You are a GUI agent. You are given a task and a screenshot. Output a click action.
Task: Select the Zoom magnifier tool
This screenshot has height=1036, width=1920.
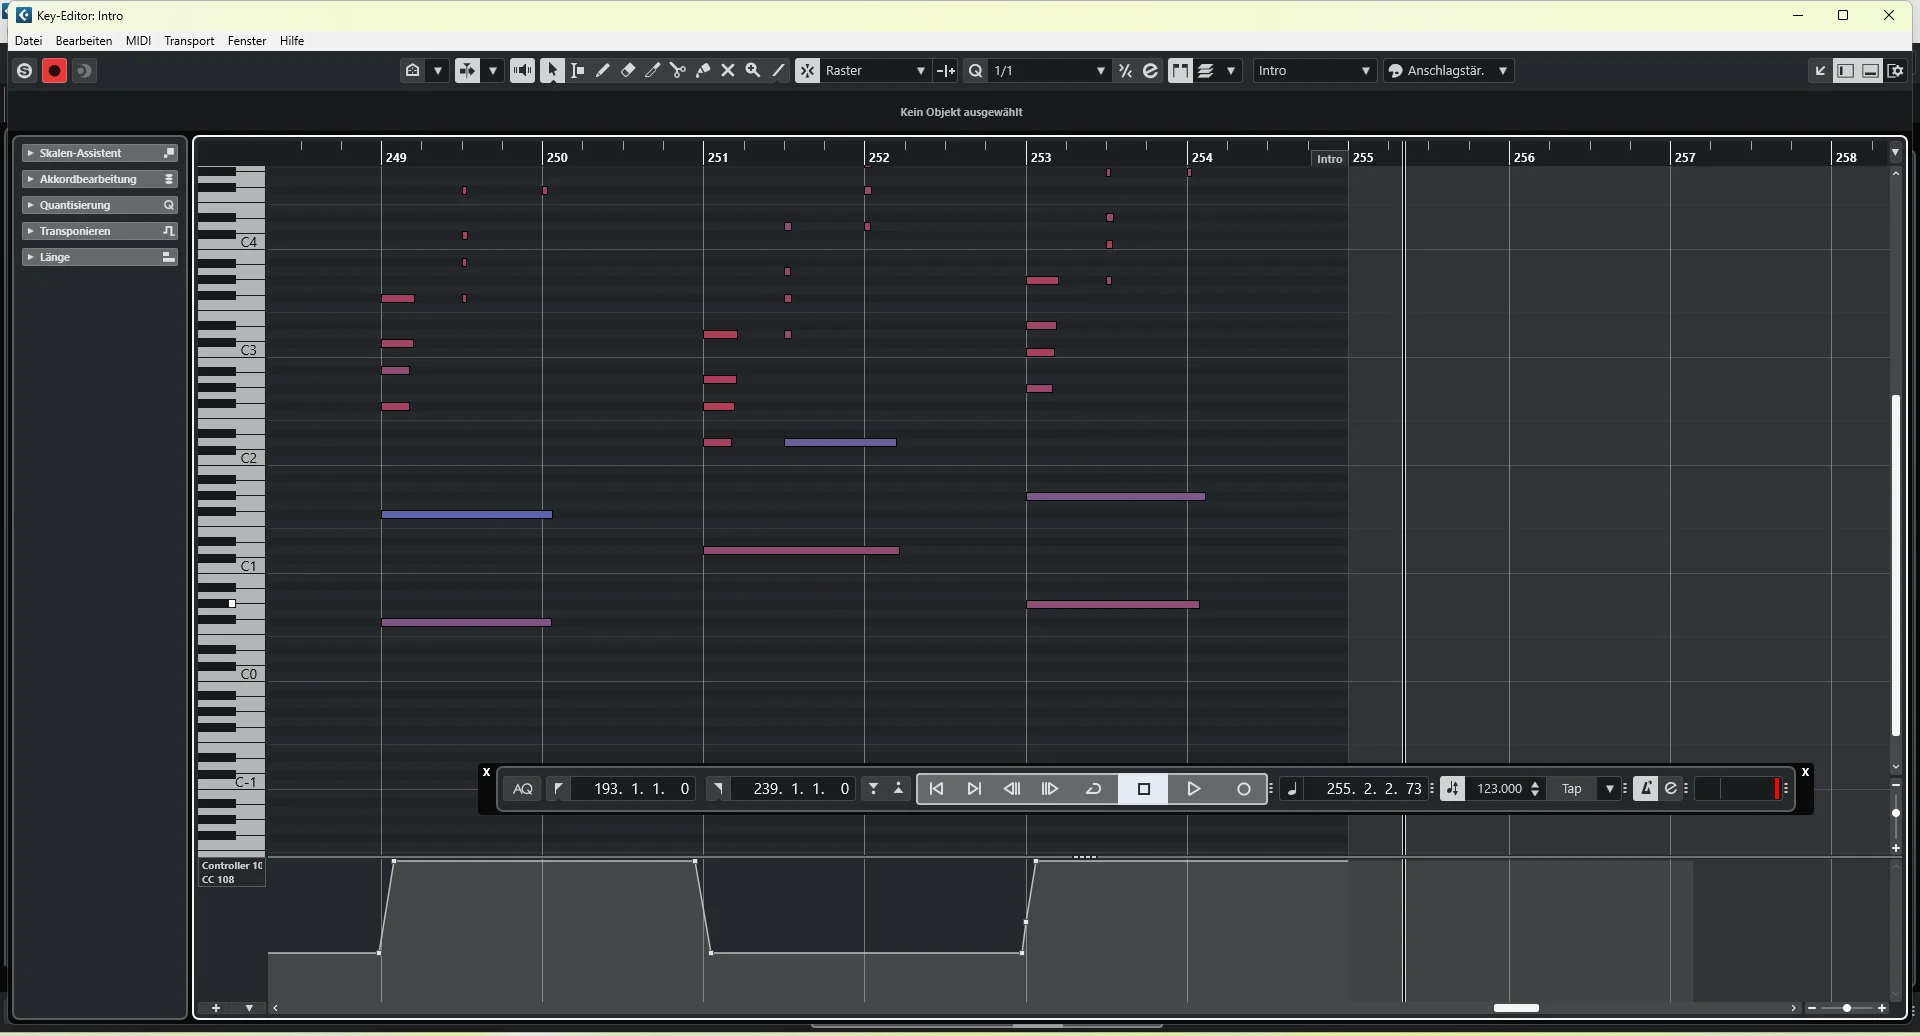(x=753, y=71)
